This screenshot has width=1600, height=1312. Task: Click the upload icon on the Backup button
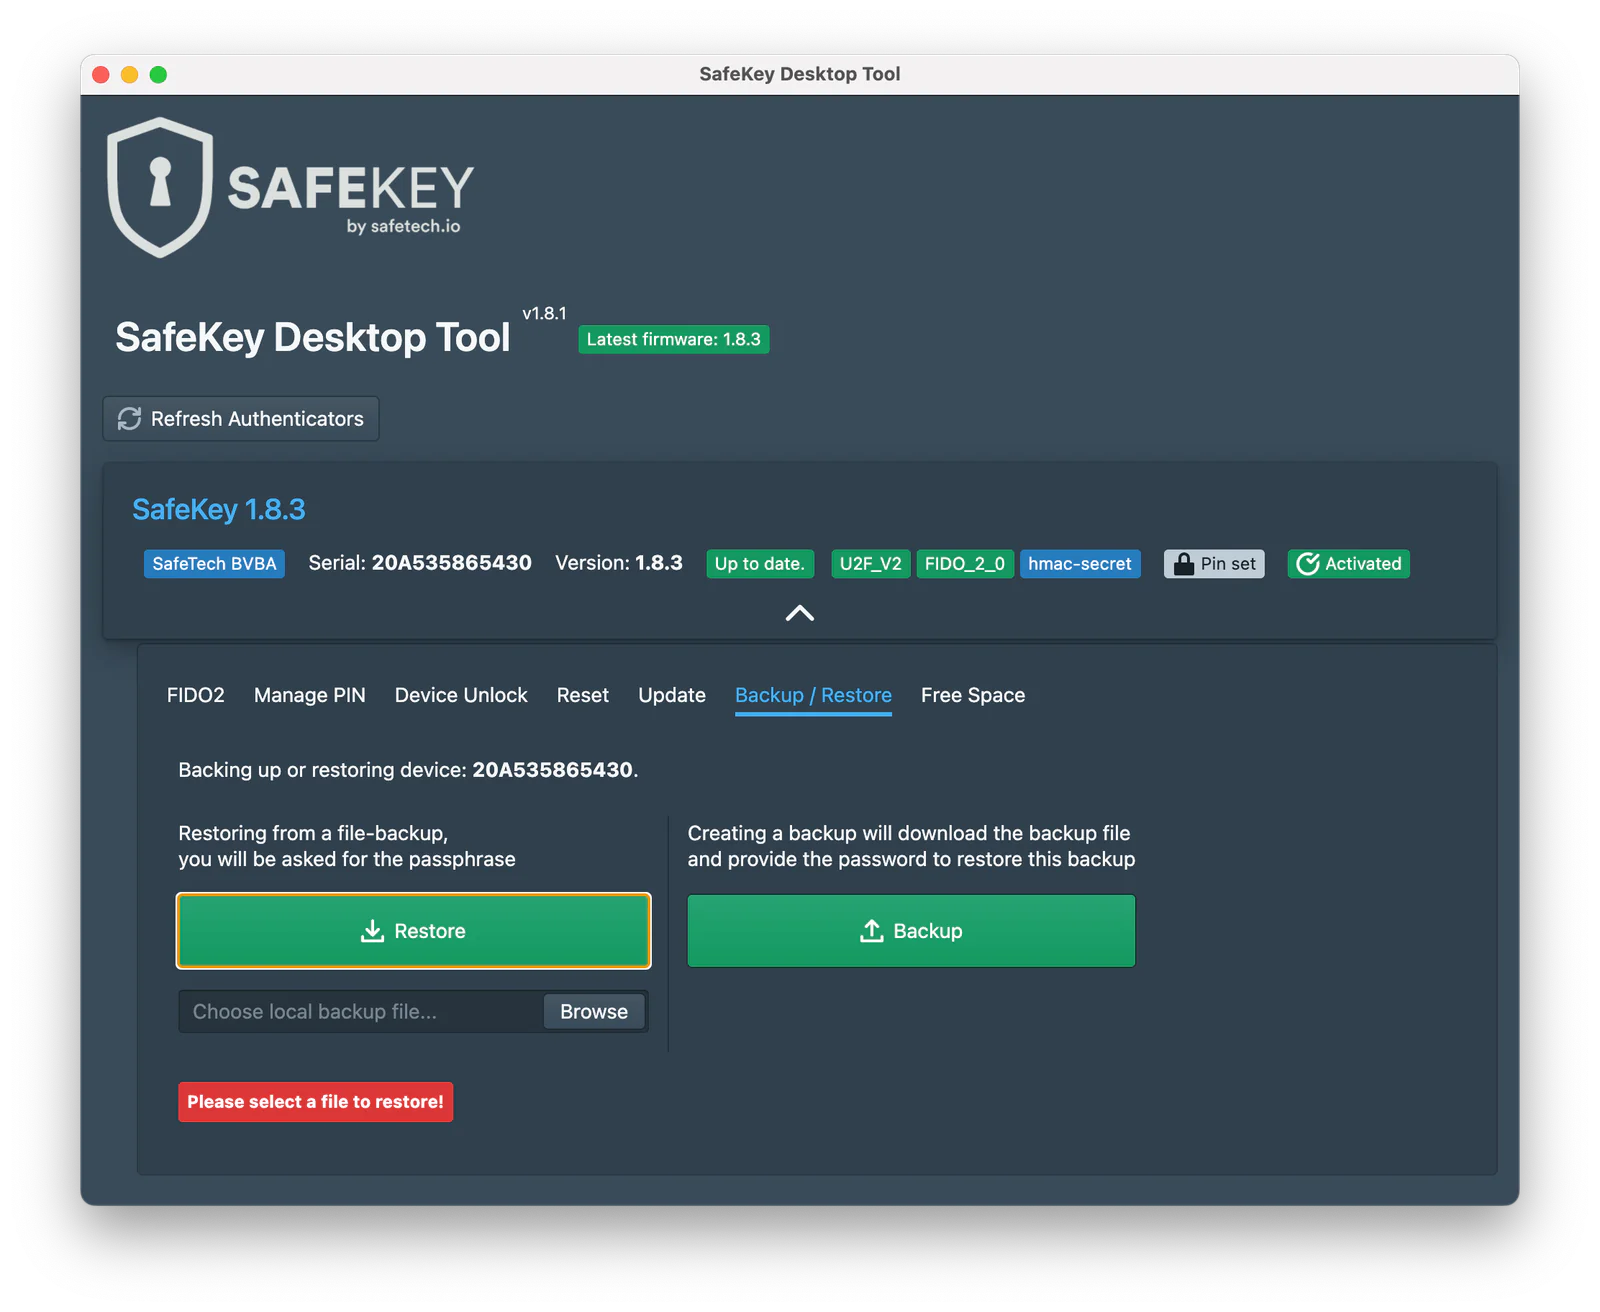pyautogui.click(x=872, y=931)
